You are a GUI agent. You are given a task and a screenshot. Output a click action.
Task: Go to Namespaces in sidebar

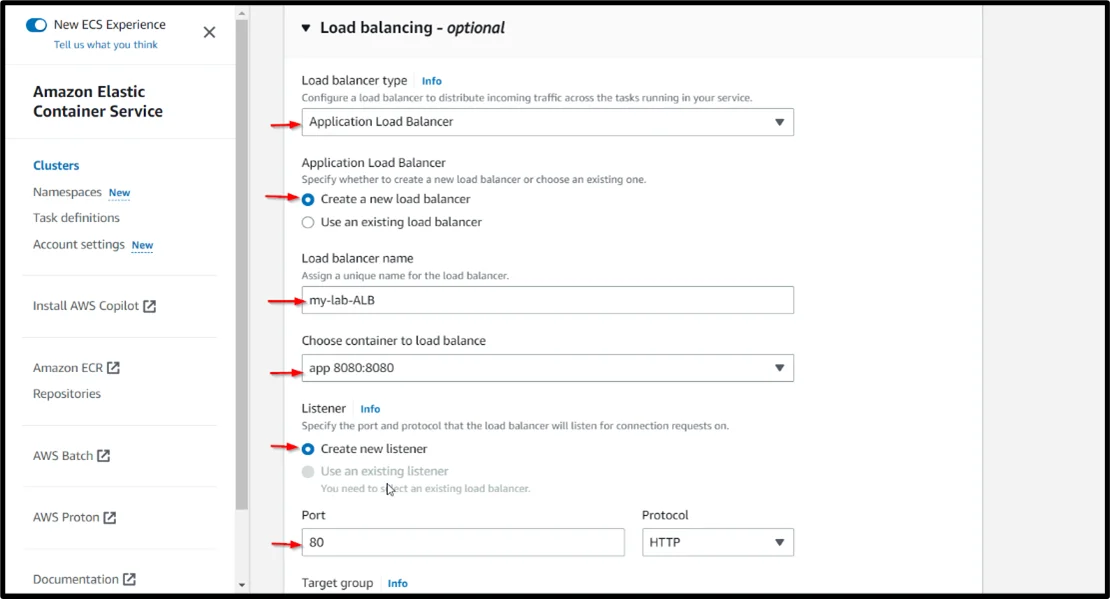point(67,192)
